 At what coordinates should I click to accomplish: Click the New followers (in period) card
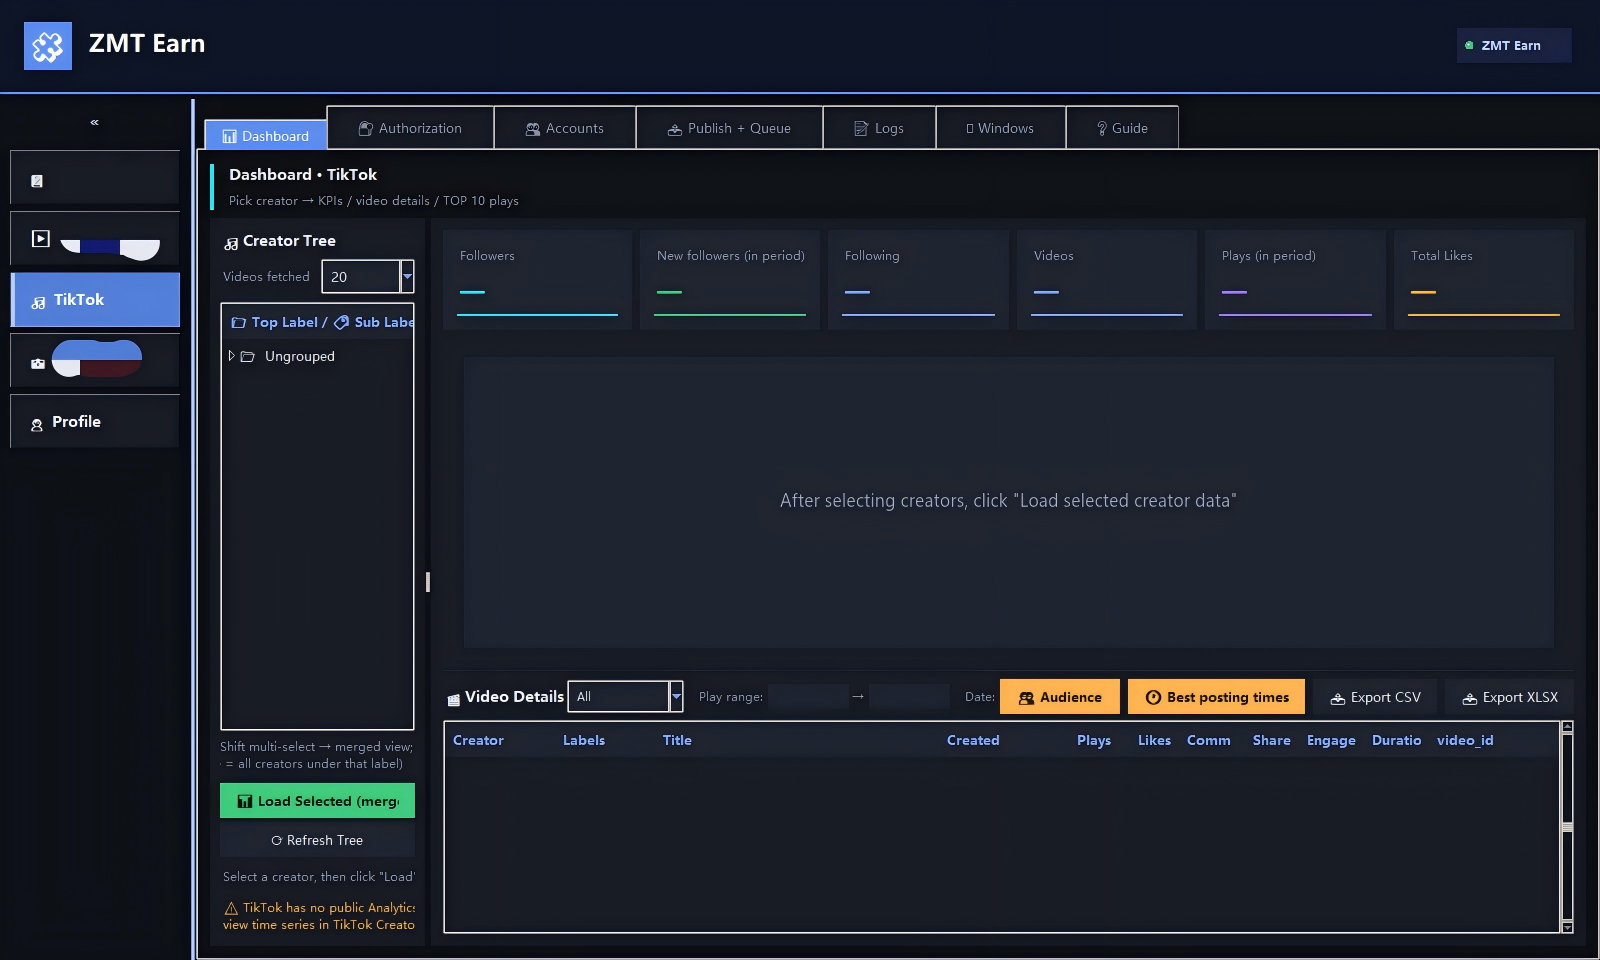pyautogui.click(x=730, y=280)
